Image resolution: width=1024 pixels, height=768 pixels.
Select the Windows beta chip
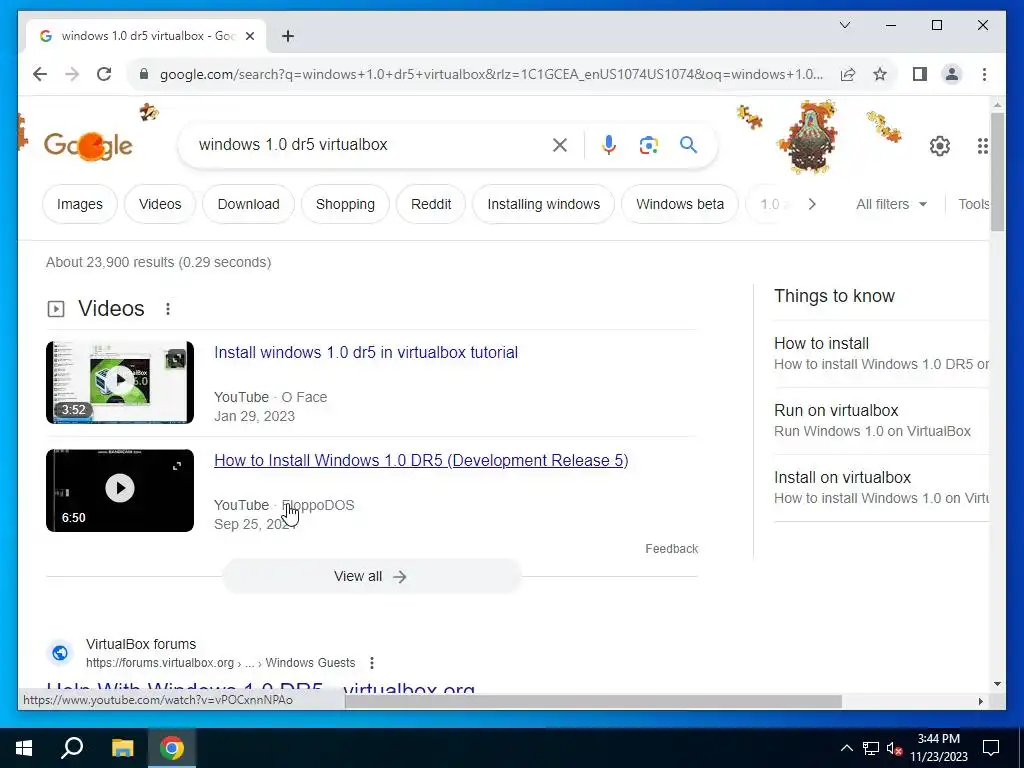pyautogui.click(x=680, y=204)
